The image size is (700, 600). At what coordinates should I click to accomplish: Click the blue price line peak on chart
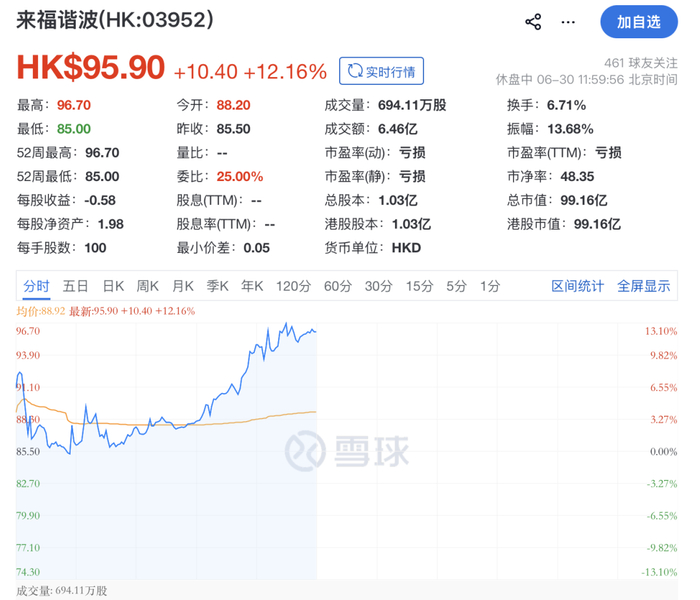286,324
